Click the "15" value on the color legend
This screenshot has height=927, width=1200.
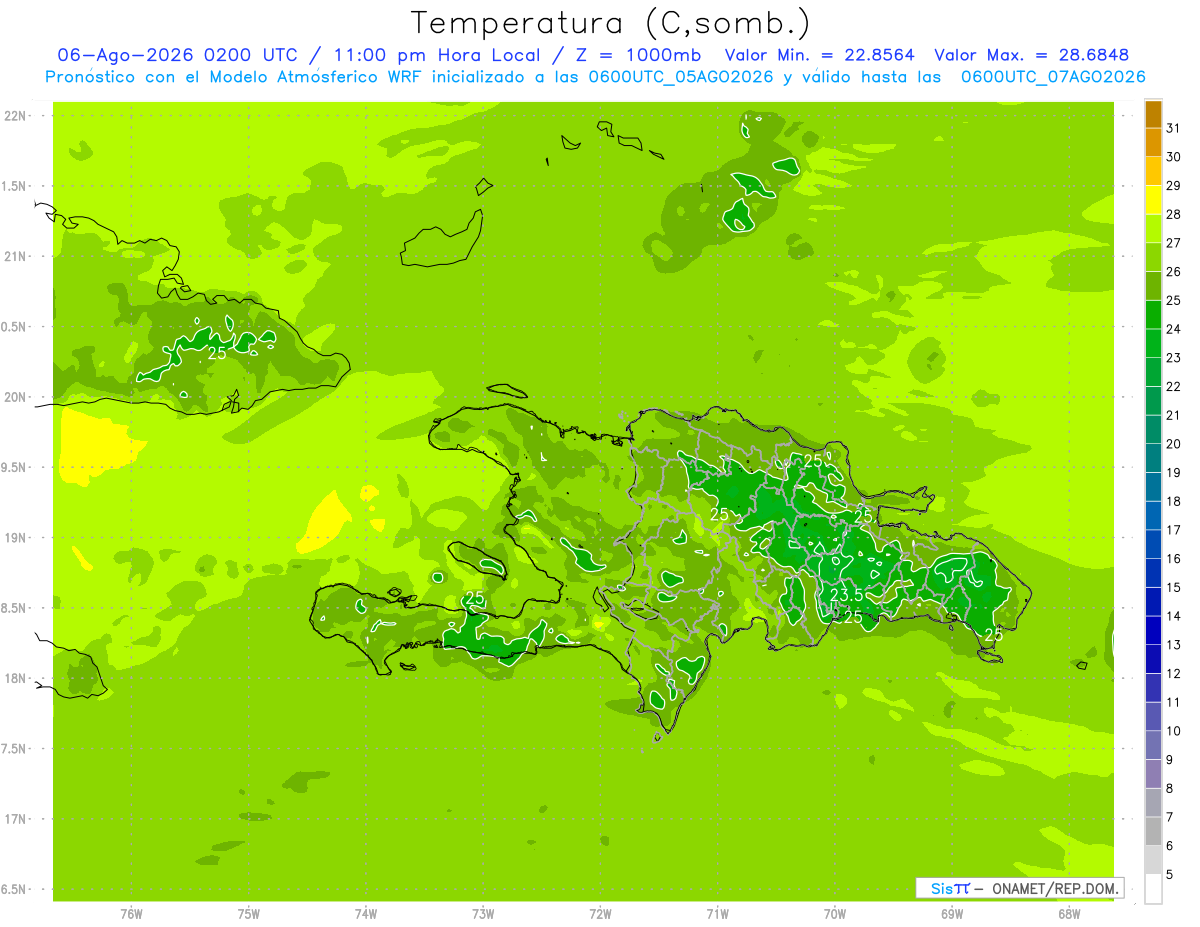coord(1174,588)
